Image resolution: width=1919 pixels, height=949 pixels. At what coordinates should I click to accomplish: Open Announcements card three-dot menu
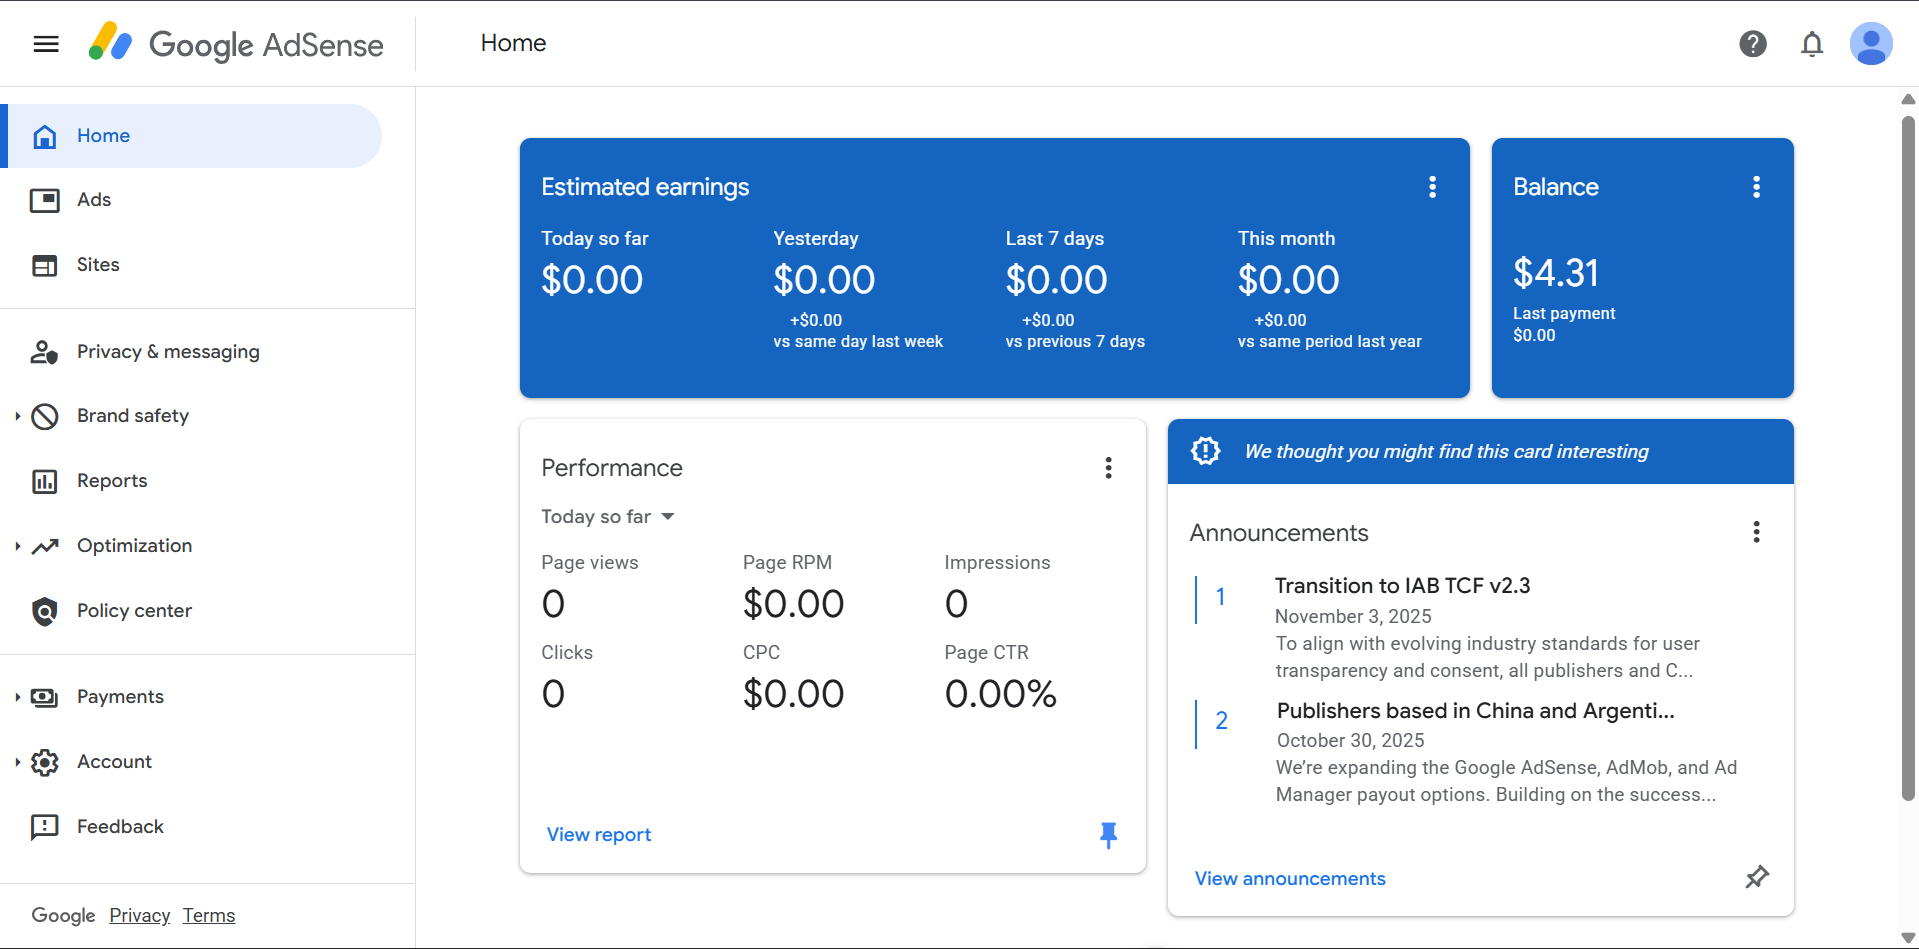pyautogui.click(x=1755, y=532)
